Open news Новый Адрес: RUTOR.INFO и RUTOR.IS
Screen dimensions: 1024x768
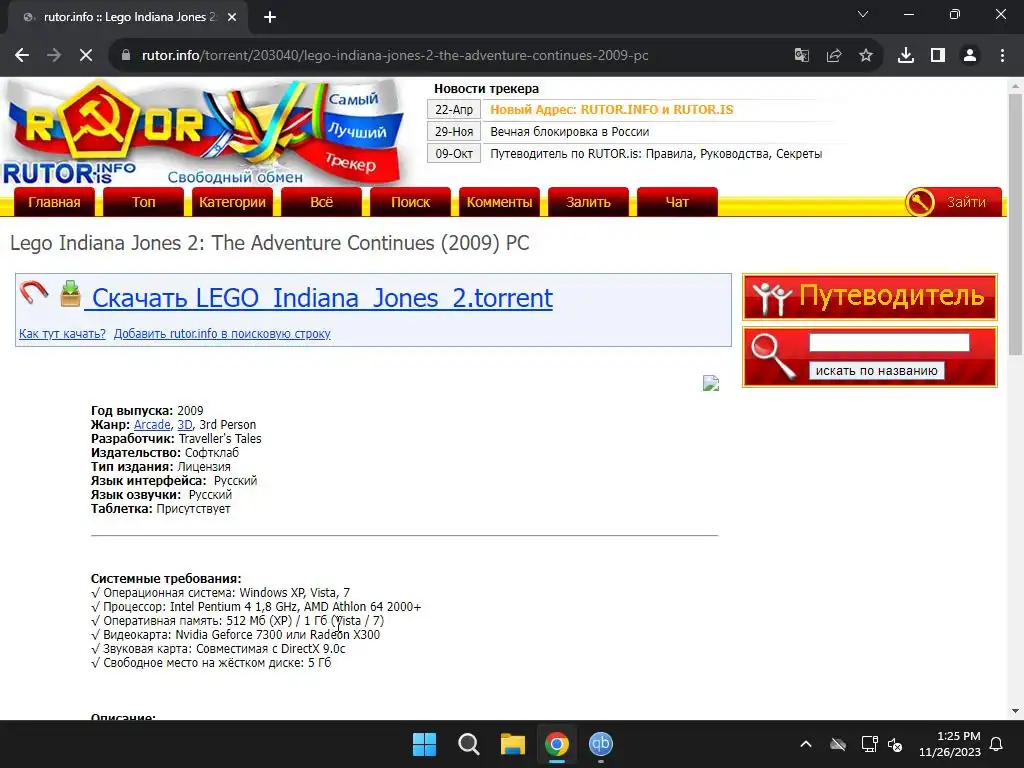pyautogui.click(x=611, y=110)
